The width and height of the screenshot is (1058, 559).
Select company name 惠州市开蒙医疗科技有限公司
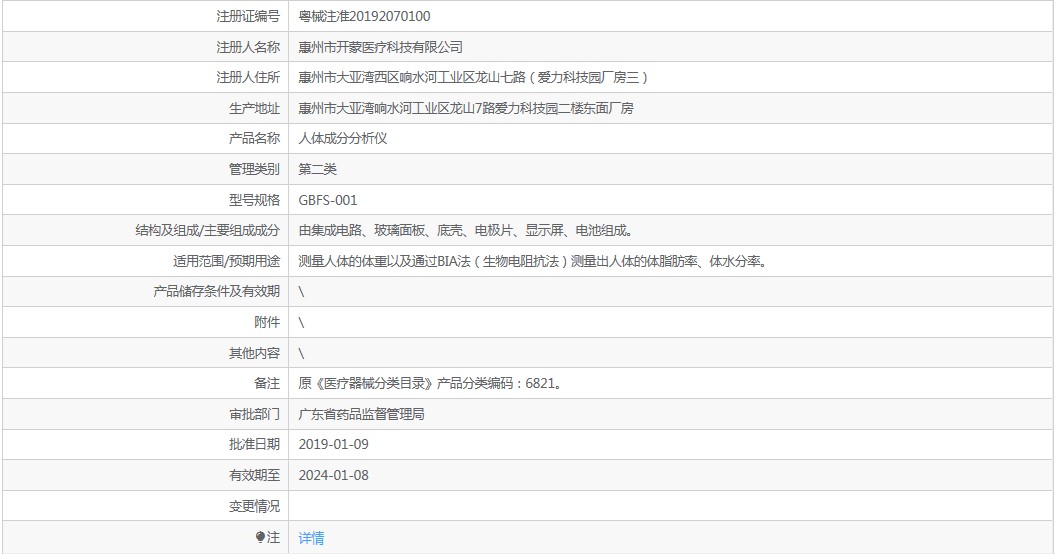(381, 47)
